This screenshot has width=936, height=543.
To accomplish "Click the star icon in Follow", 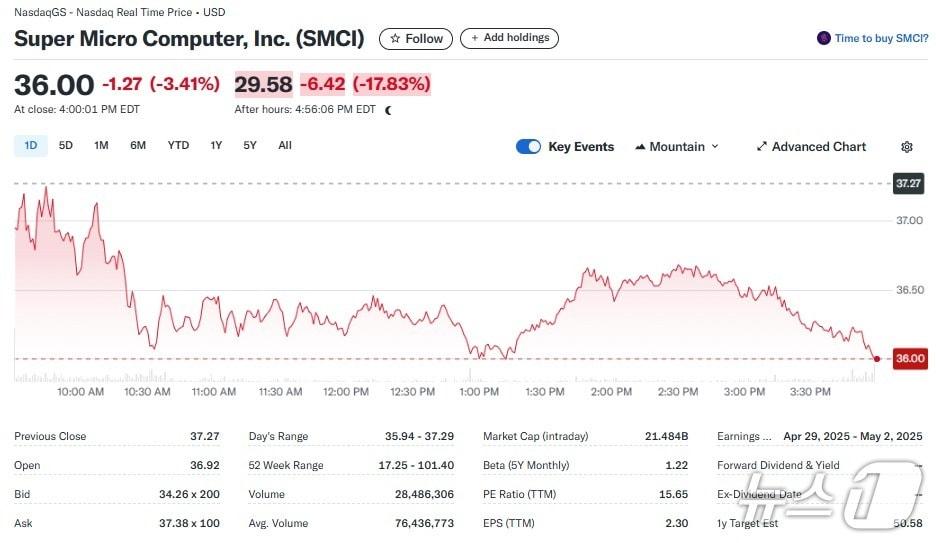I will (x=395, y=39).
